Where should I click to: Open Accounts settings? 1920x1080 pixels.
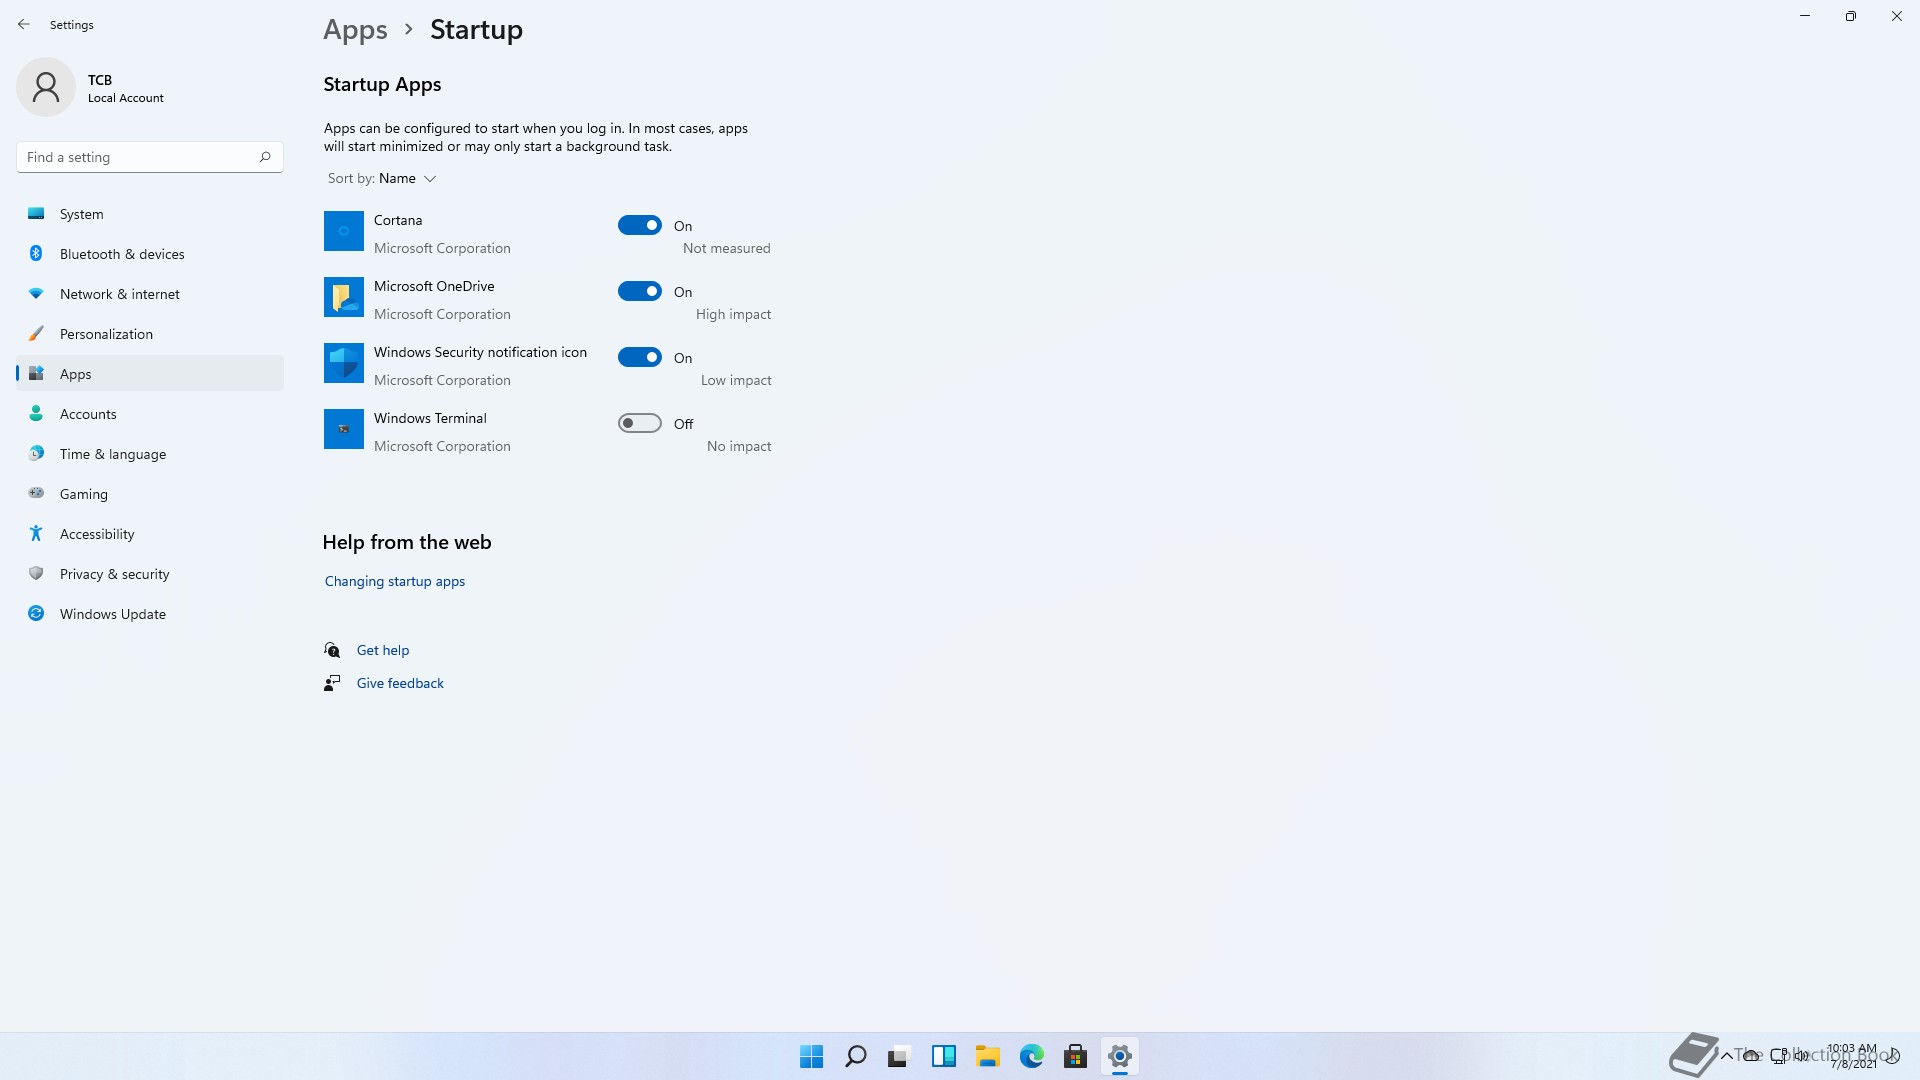pos(150,414)
